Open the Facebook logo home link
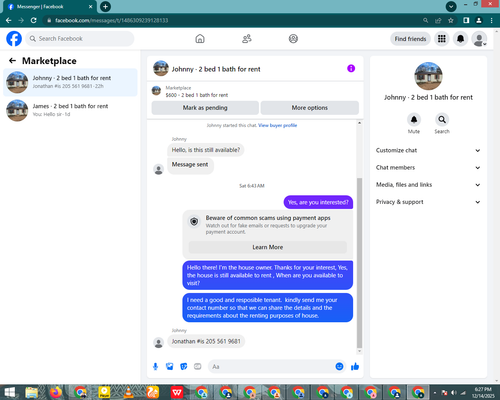500x400 pixels. pos(14,39)
